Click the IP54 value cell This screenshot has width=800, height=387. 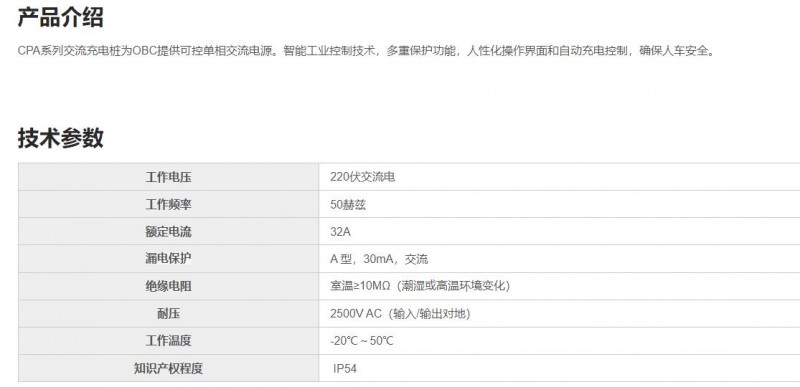coord(559,368)
